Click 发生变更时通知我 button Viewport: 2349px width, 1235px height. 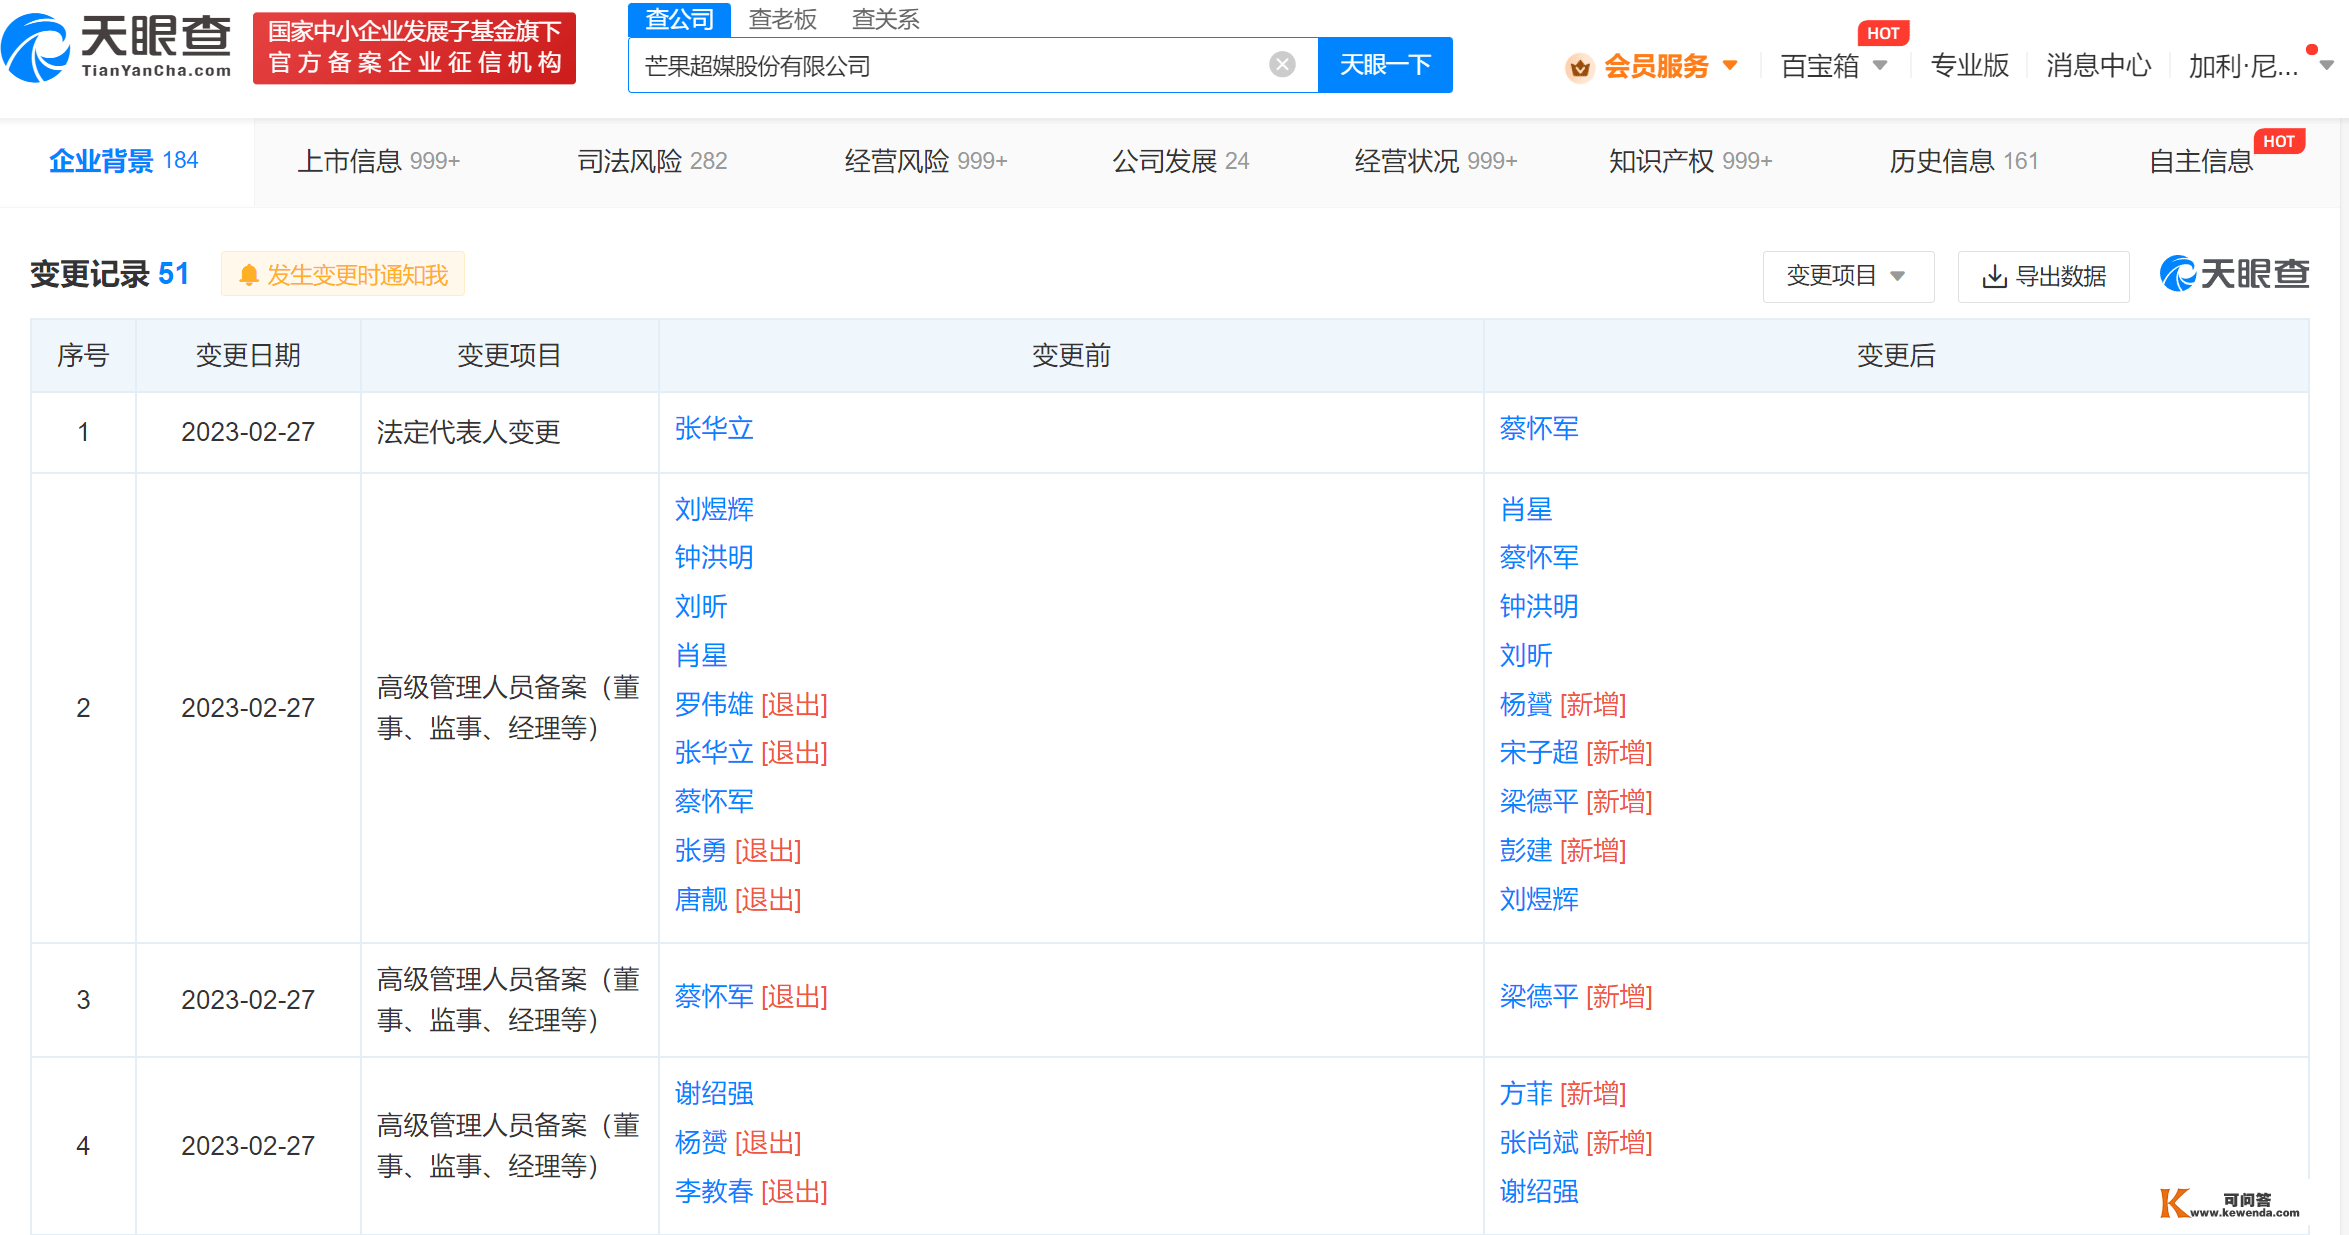coord(343,275)
